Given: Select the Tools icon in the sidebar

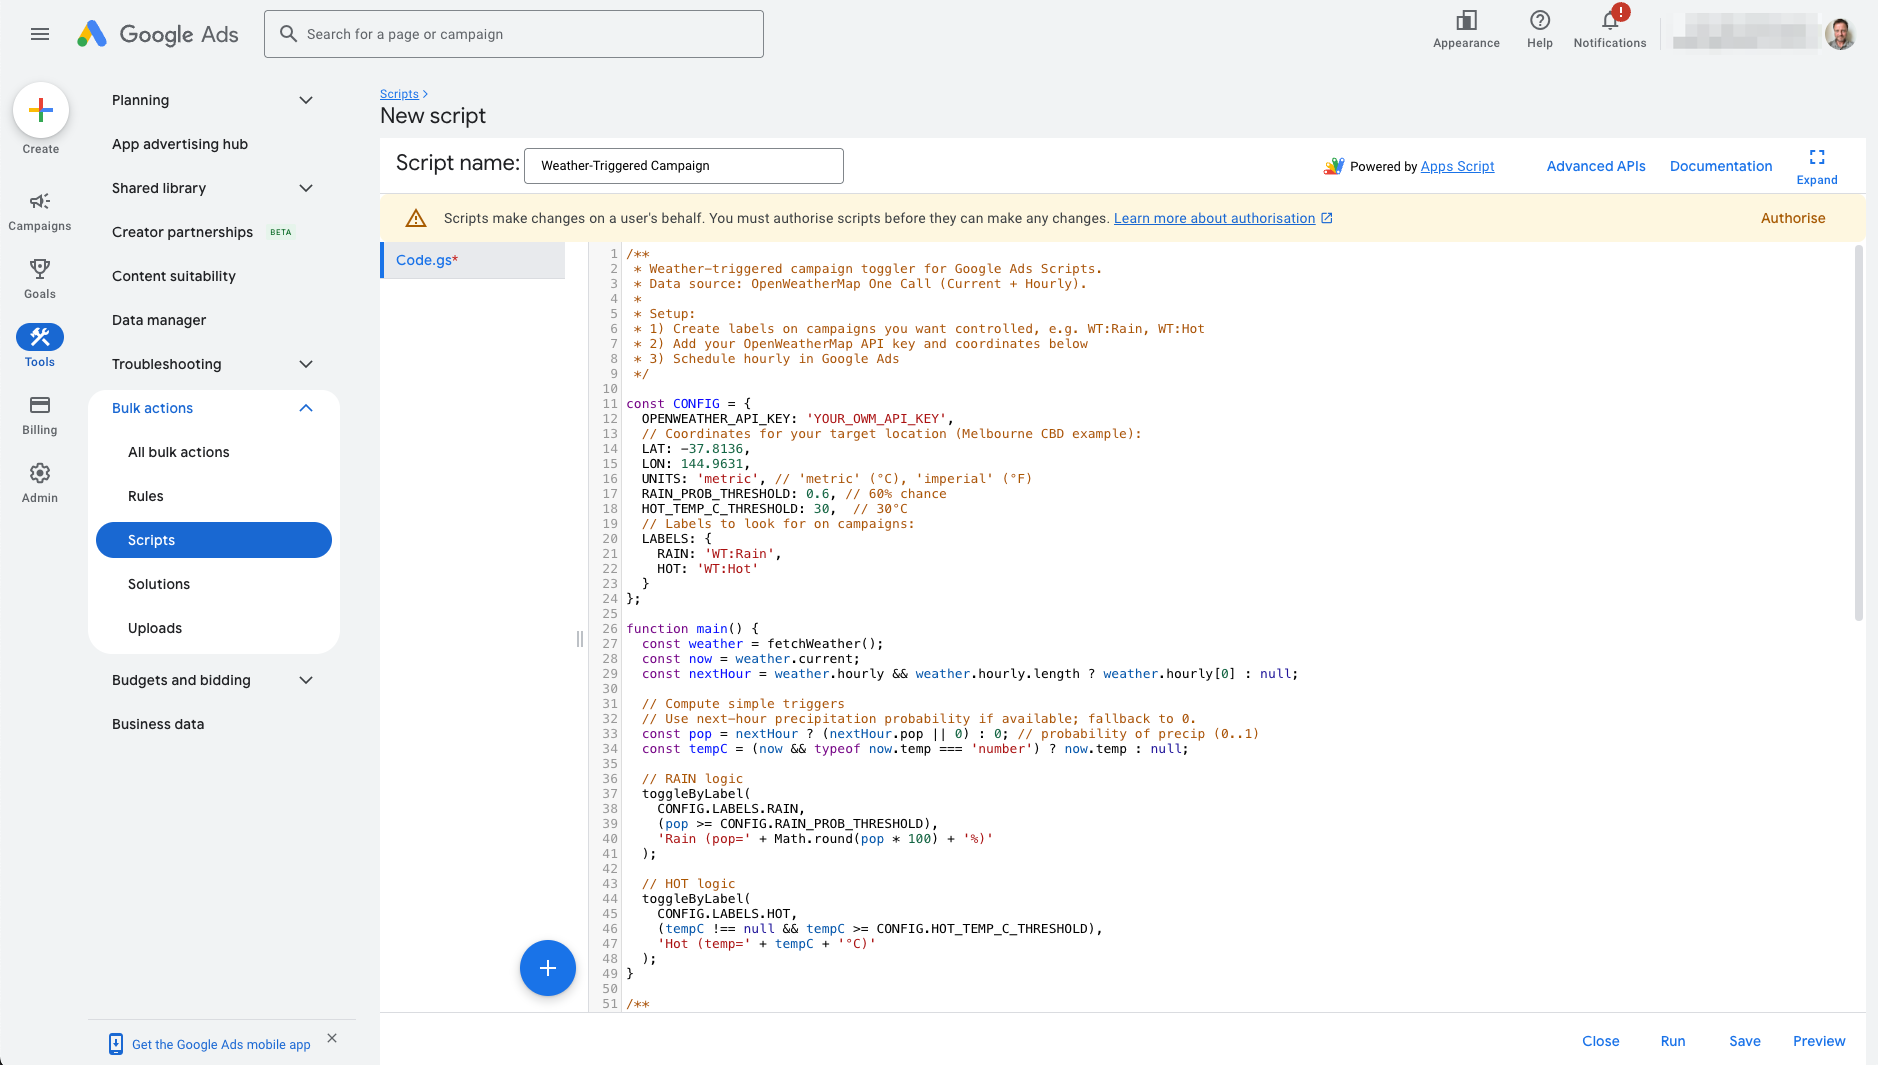Looking at the screenshot, I should tap(39, 337).
